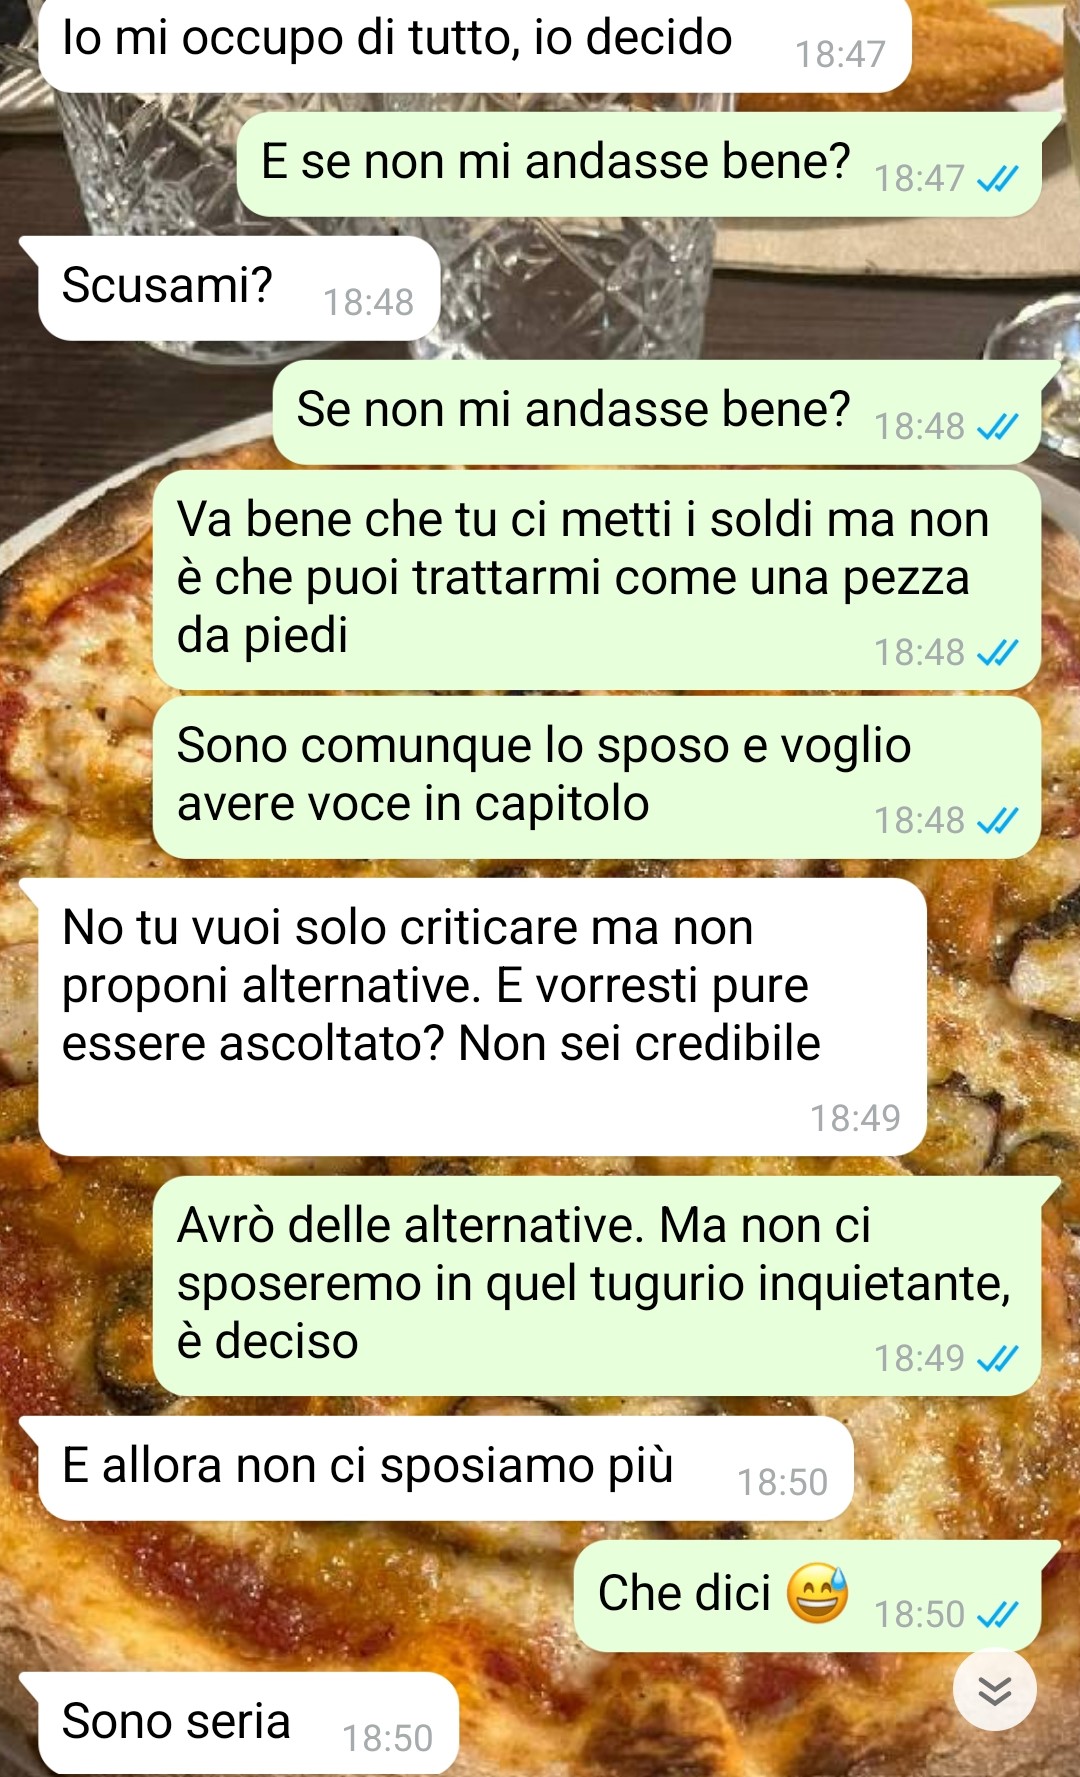The width and height of the screenshot is (1080, 1777).
Task: Click read ticks on 'E se non mi andasse bene?'
Action: (997, 179)
